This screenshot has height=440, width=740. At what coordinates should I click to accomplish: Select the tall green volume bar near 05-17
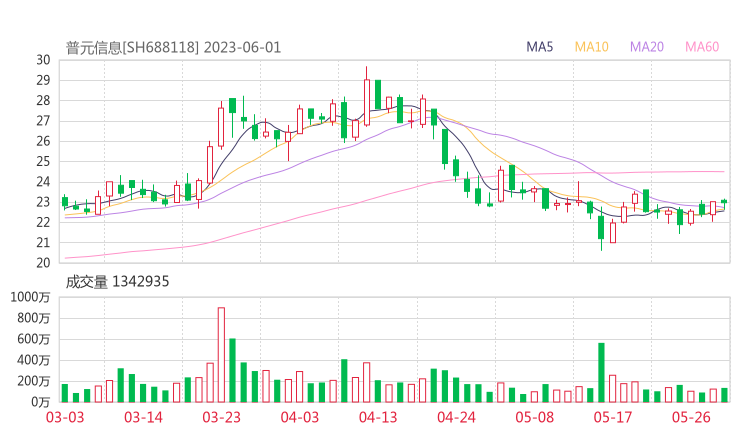tap(601, 372)
